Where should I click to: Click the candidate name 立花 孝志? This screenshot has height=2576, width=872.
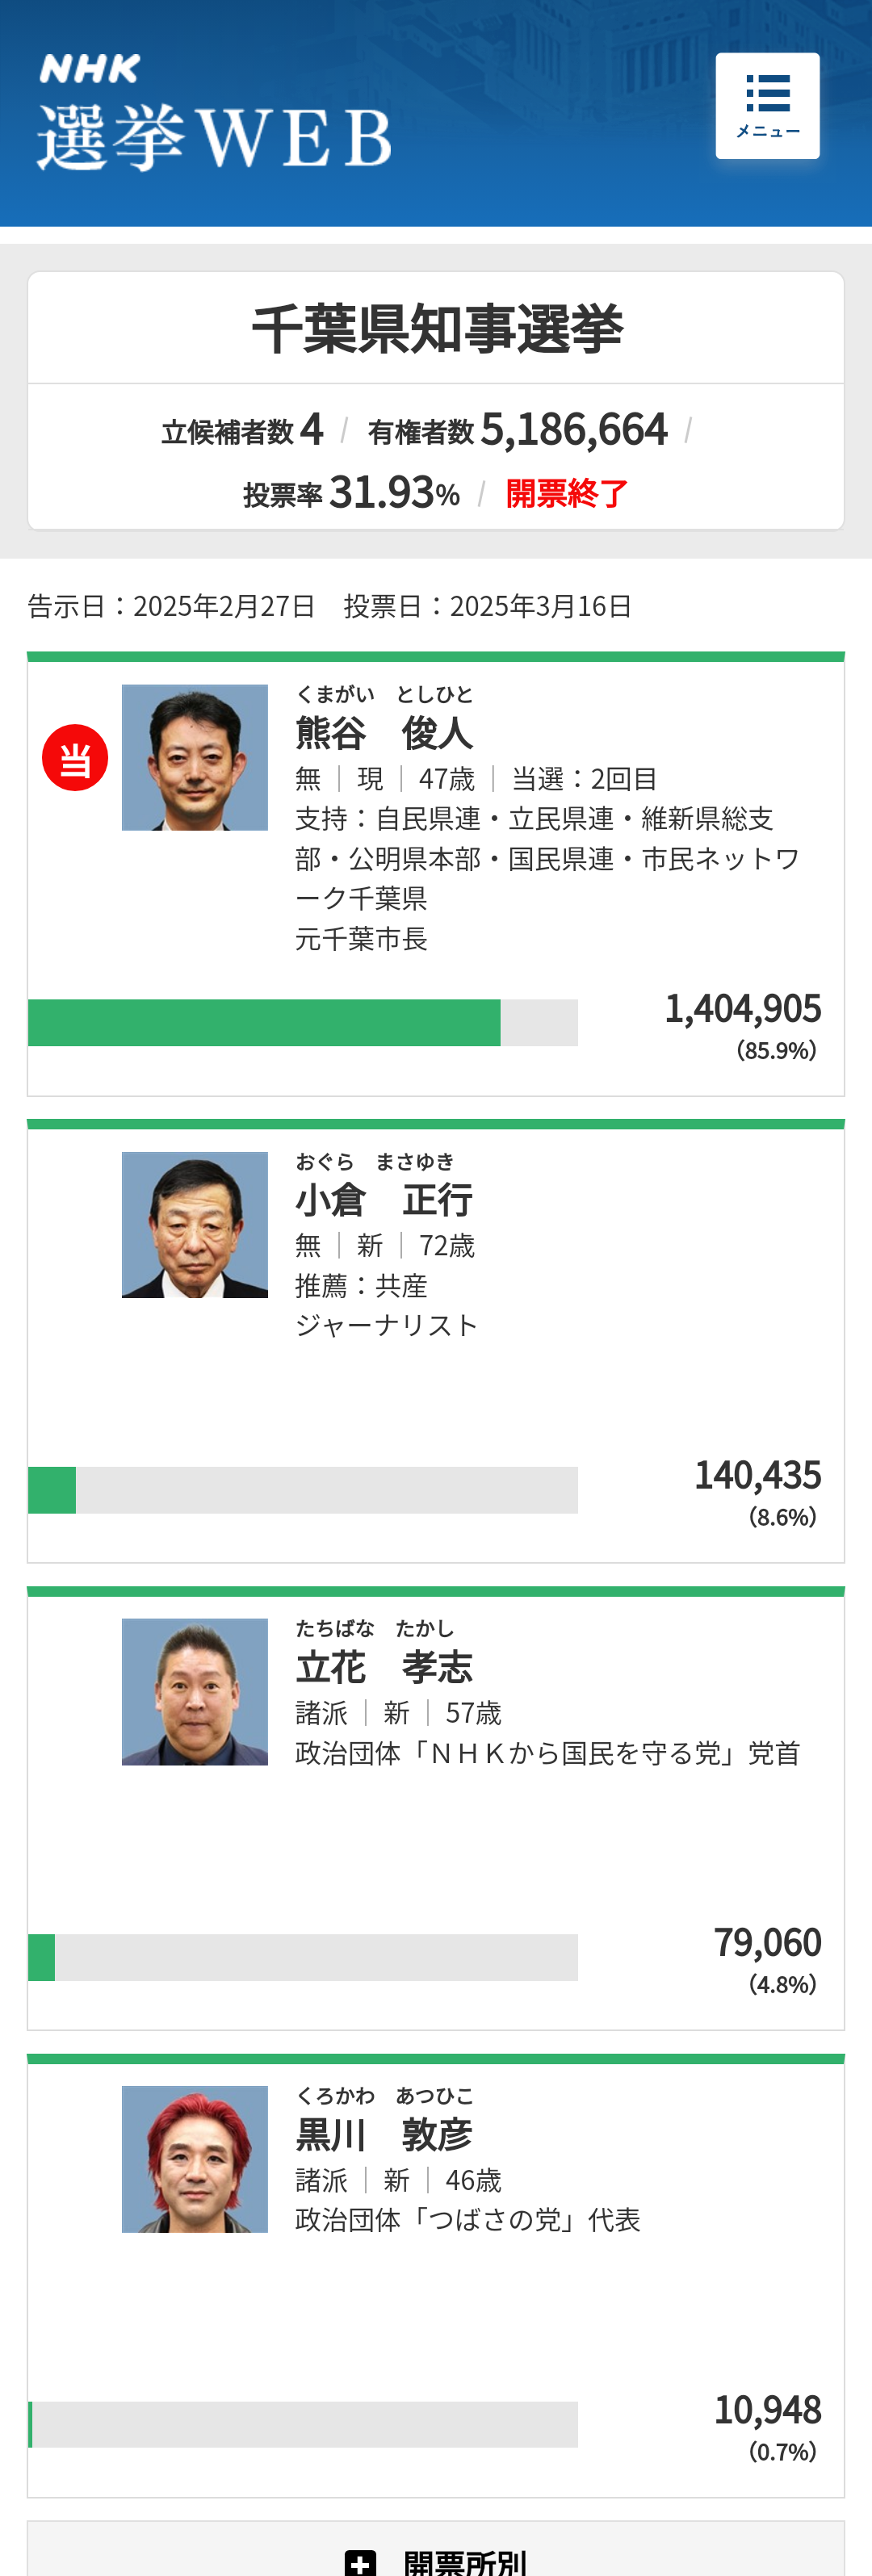(384, 1667)
